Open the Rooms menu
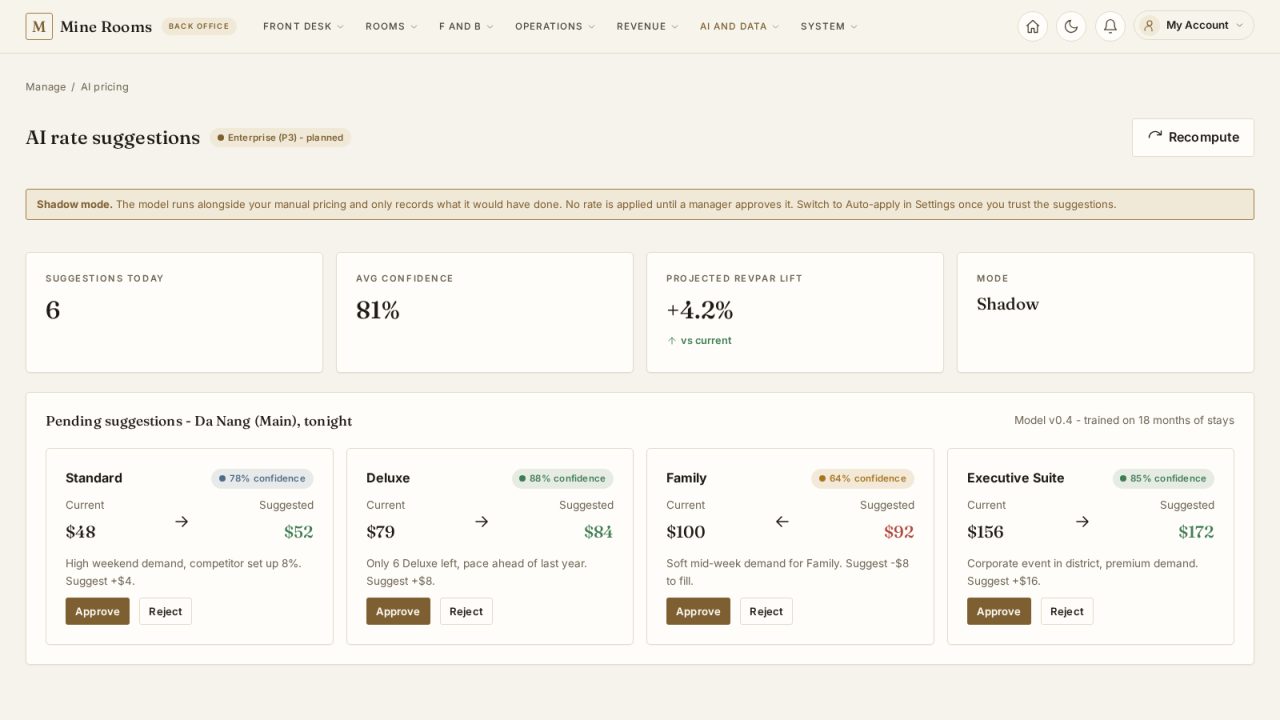Viewport: 1280px width, 720px height. [391, 27]
